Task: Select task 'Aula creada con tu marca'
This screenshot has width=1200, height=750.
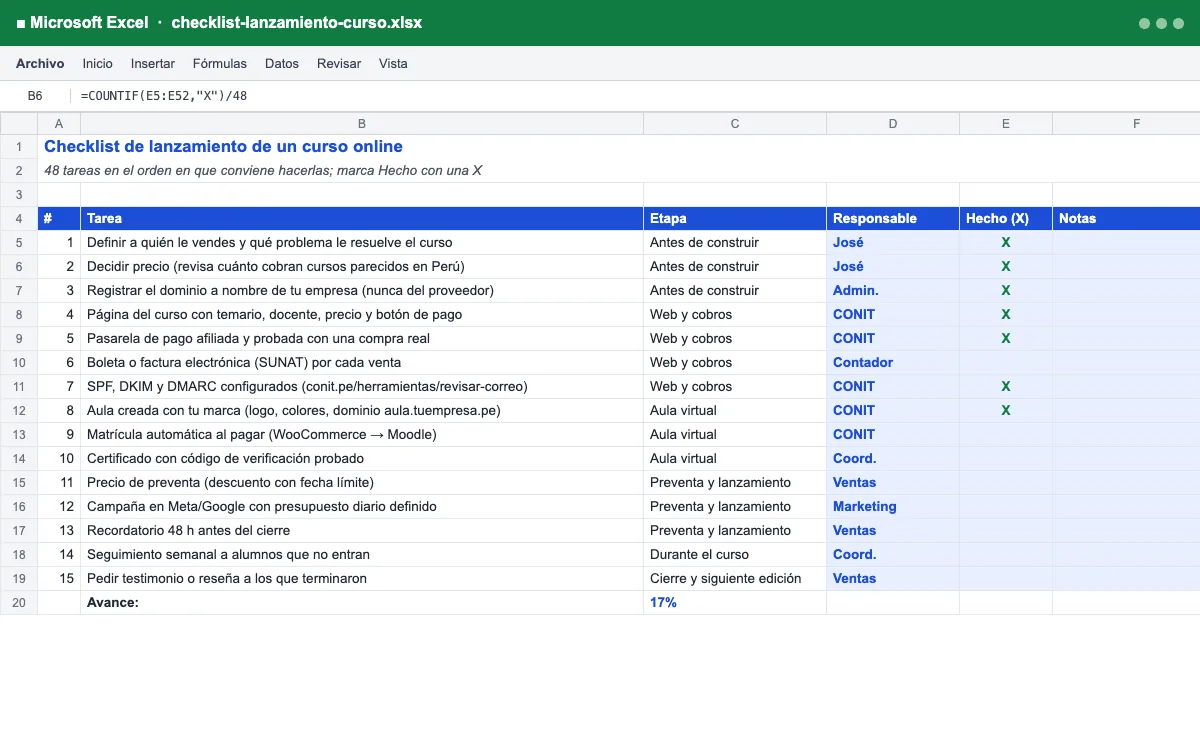Action: click(x=362, y=410)
